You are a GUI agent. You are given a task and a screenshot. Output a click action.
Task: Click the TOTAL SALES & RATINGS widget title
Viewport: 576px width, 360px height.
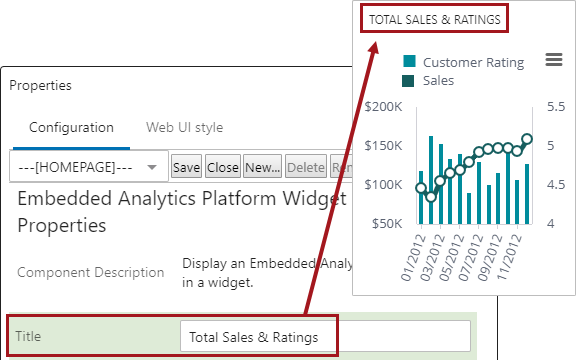[435, 19]
